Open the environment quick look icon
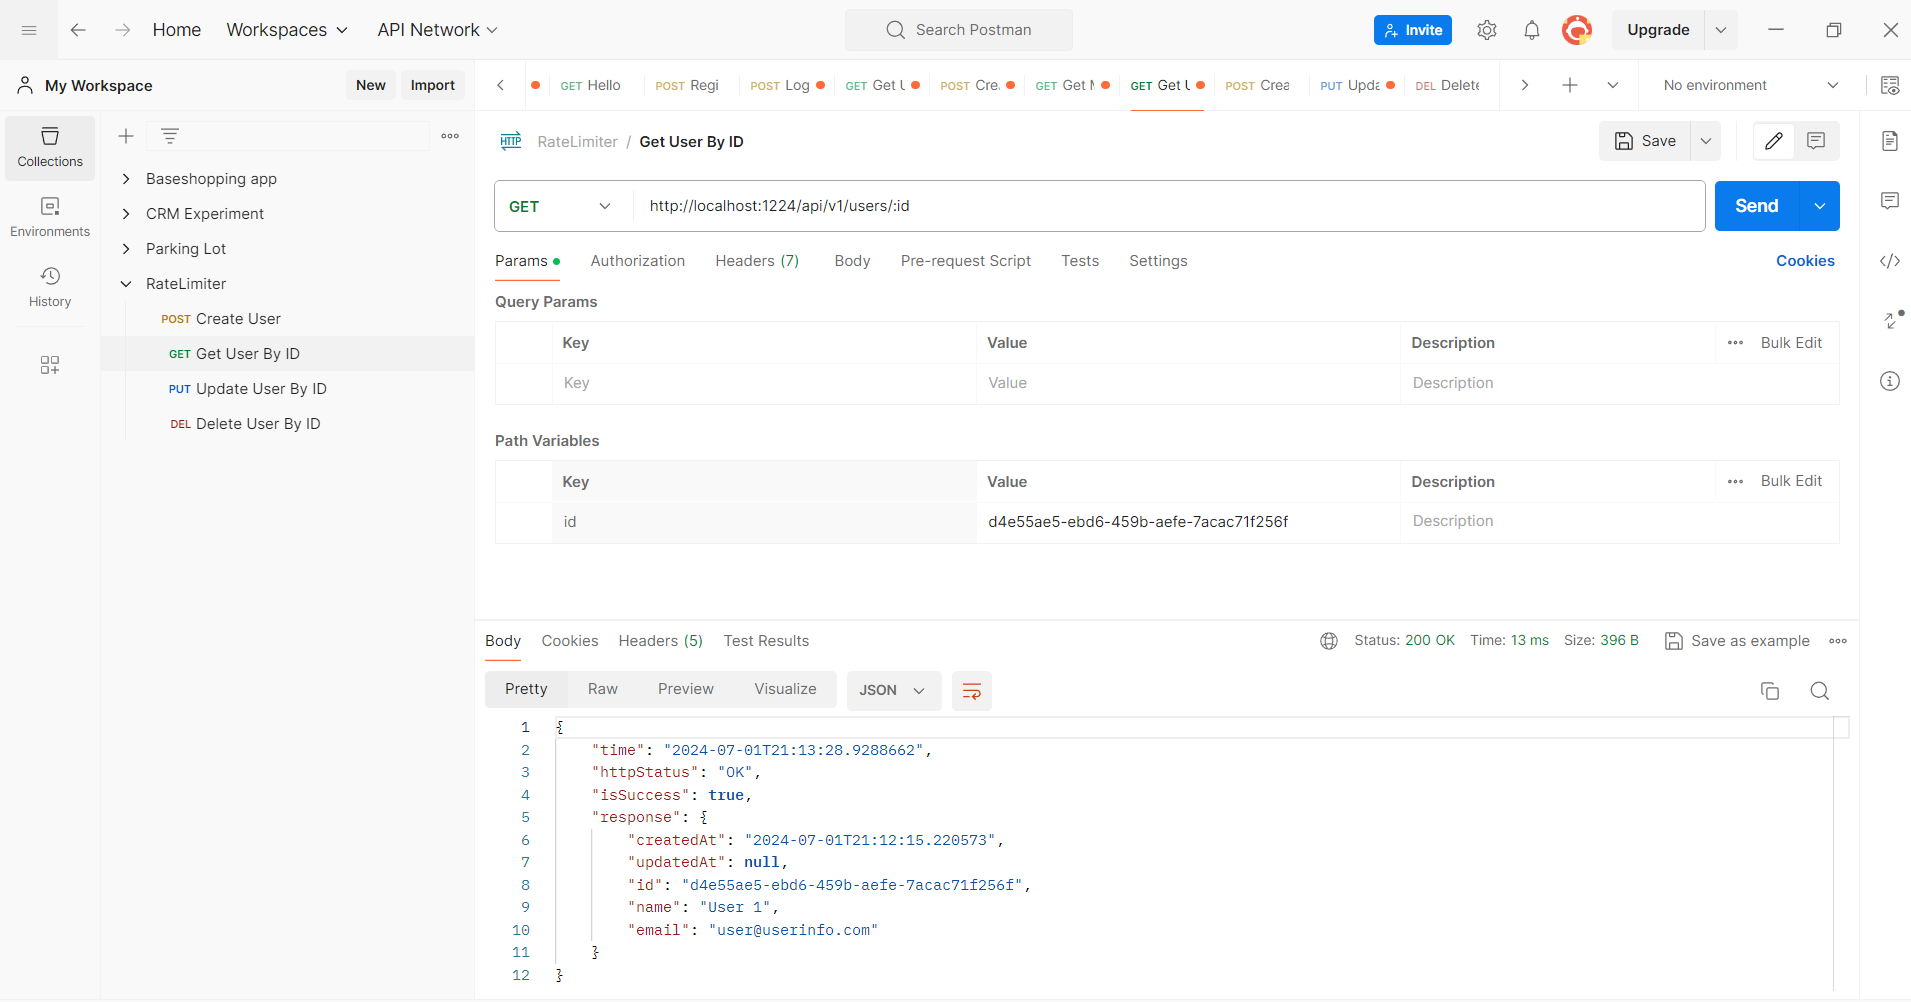Screen dimensions: 1911x1002 click(x=1890, y=85)
